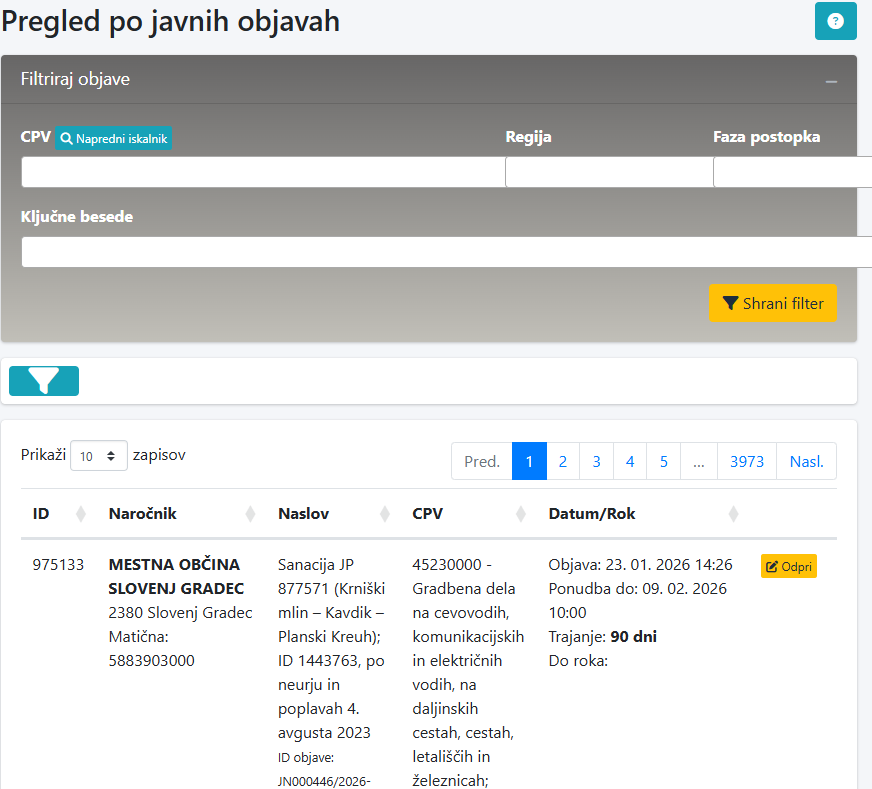The height and width of the screenshot is (789, 872).
Task: Sort the table by ID column
Action: click(81, 514)
